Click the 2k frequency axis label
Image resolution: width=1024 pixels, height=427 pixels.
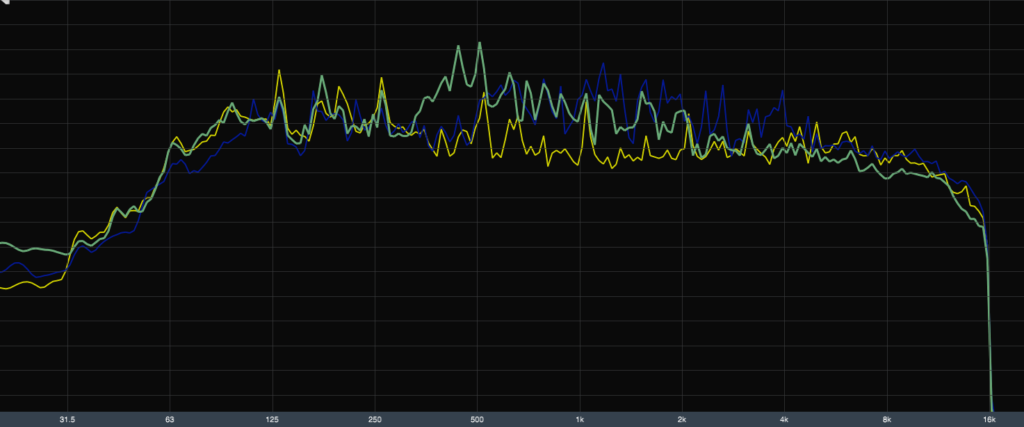click(x=683, y=419)
